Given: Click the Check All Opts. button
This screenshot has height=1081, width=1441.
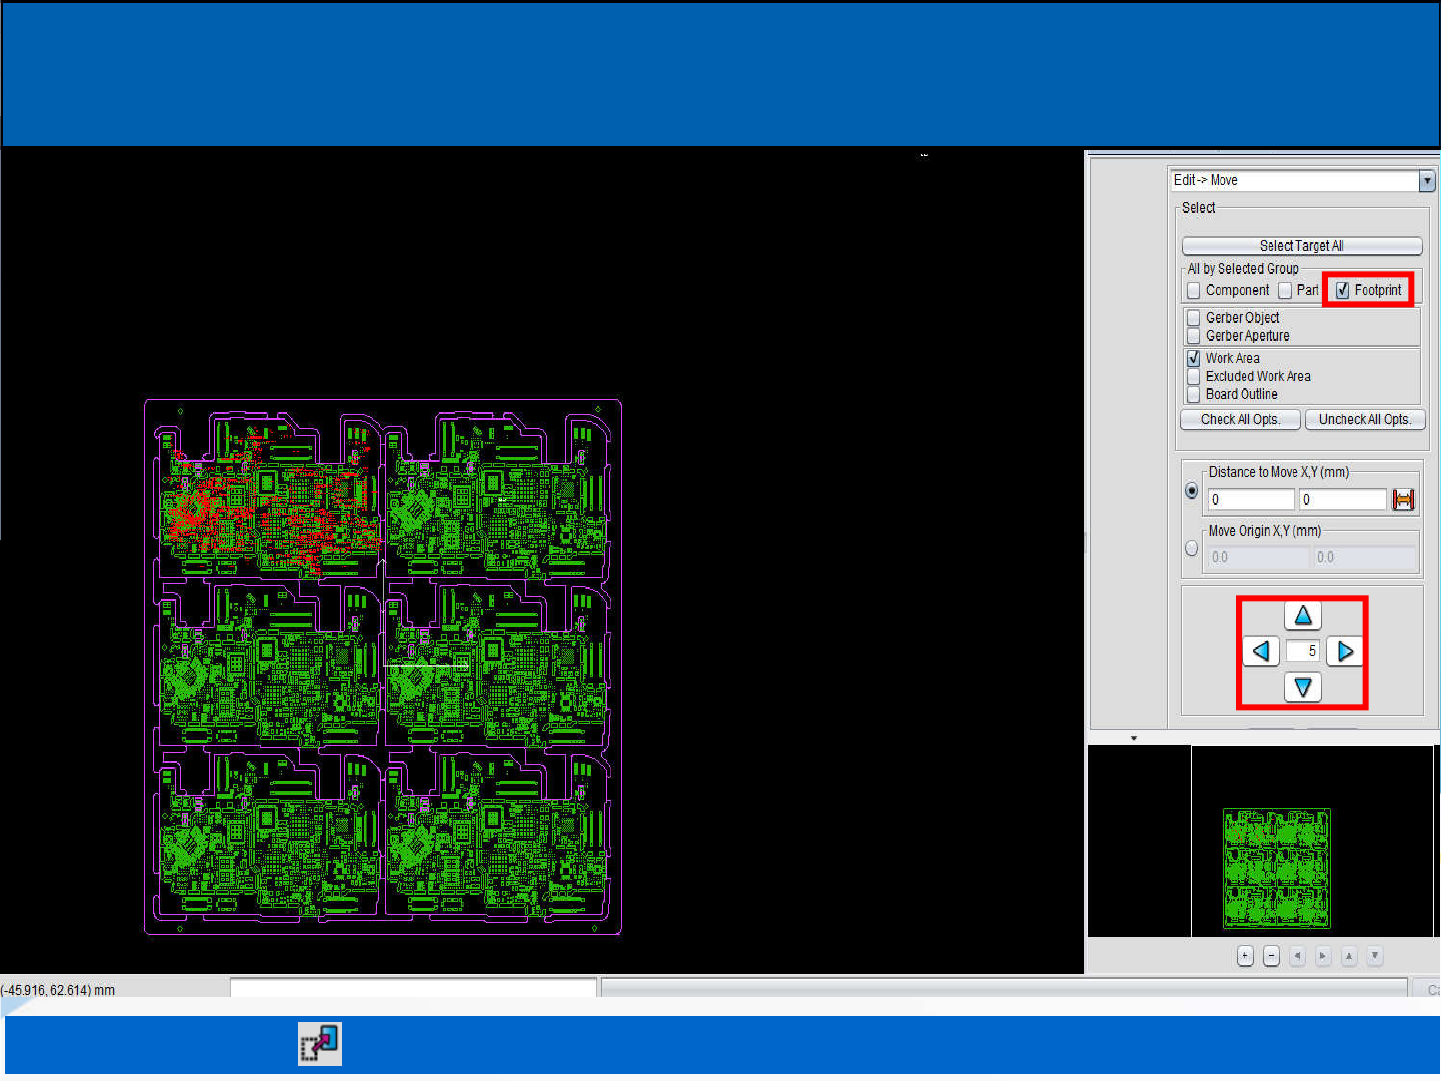Looking at the screenshot, I should tap(1241, 420).
